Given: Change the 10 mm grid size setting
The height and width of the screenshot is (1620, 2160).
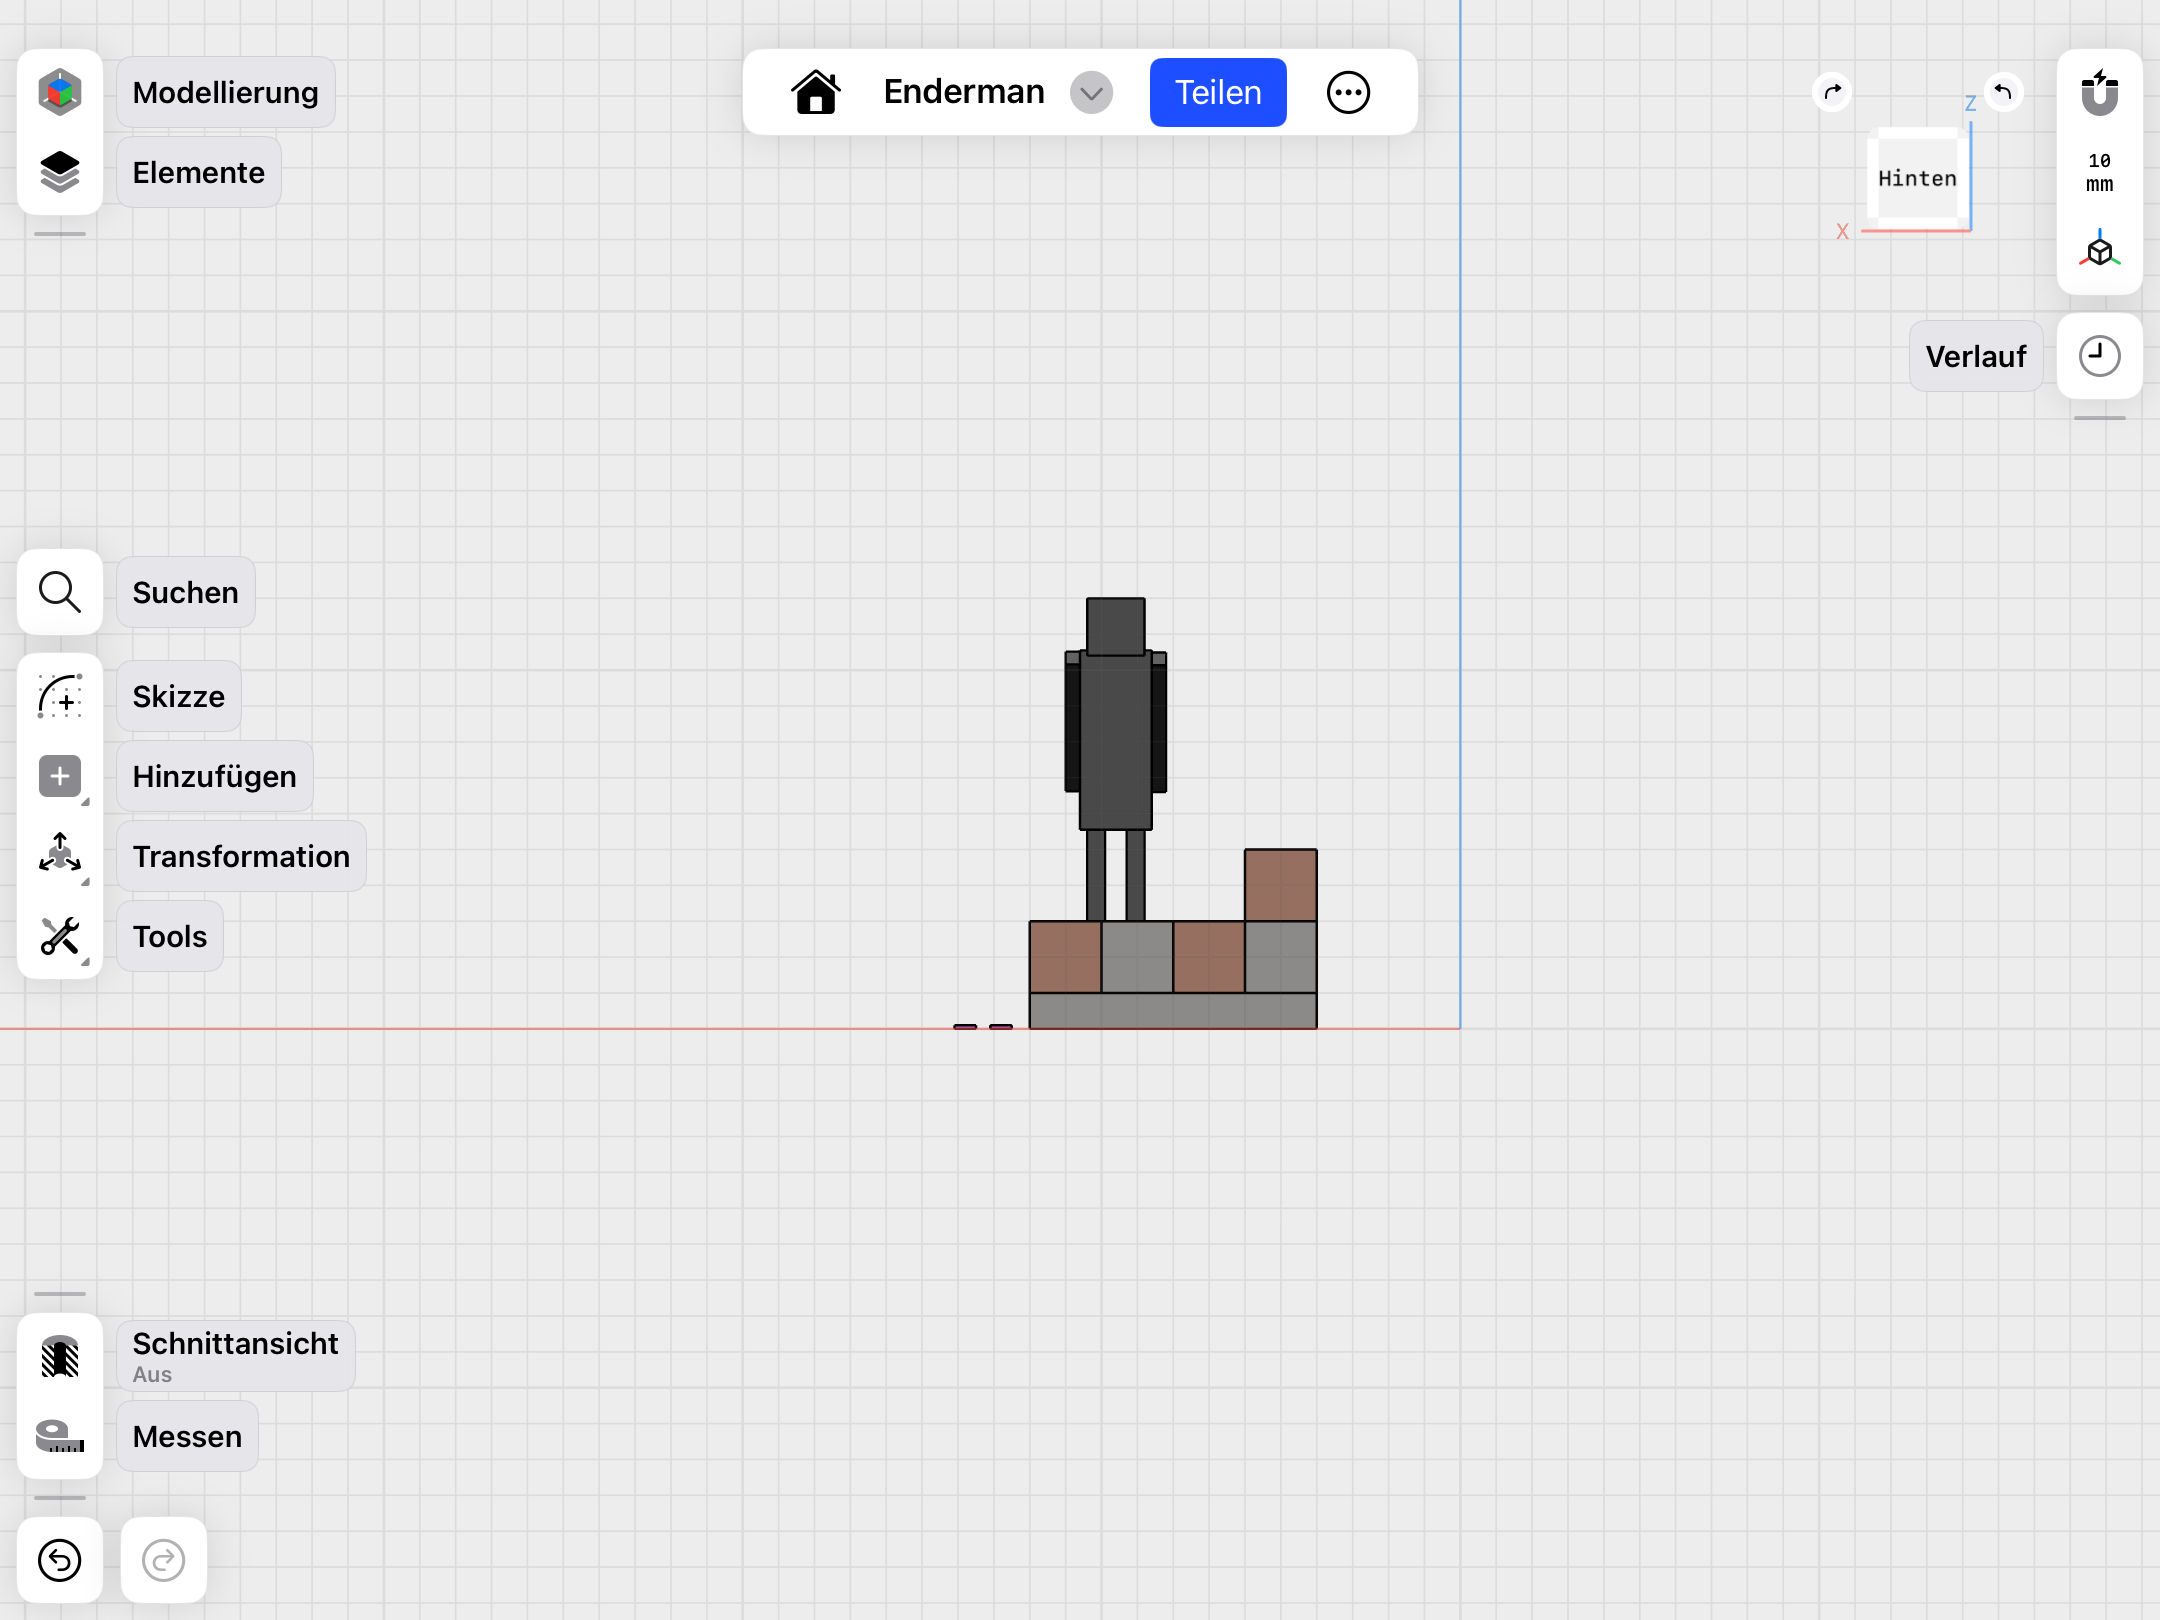Looking at the screenshot, I should point(2100,172).
